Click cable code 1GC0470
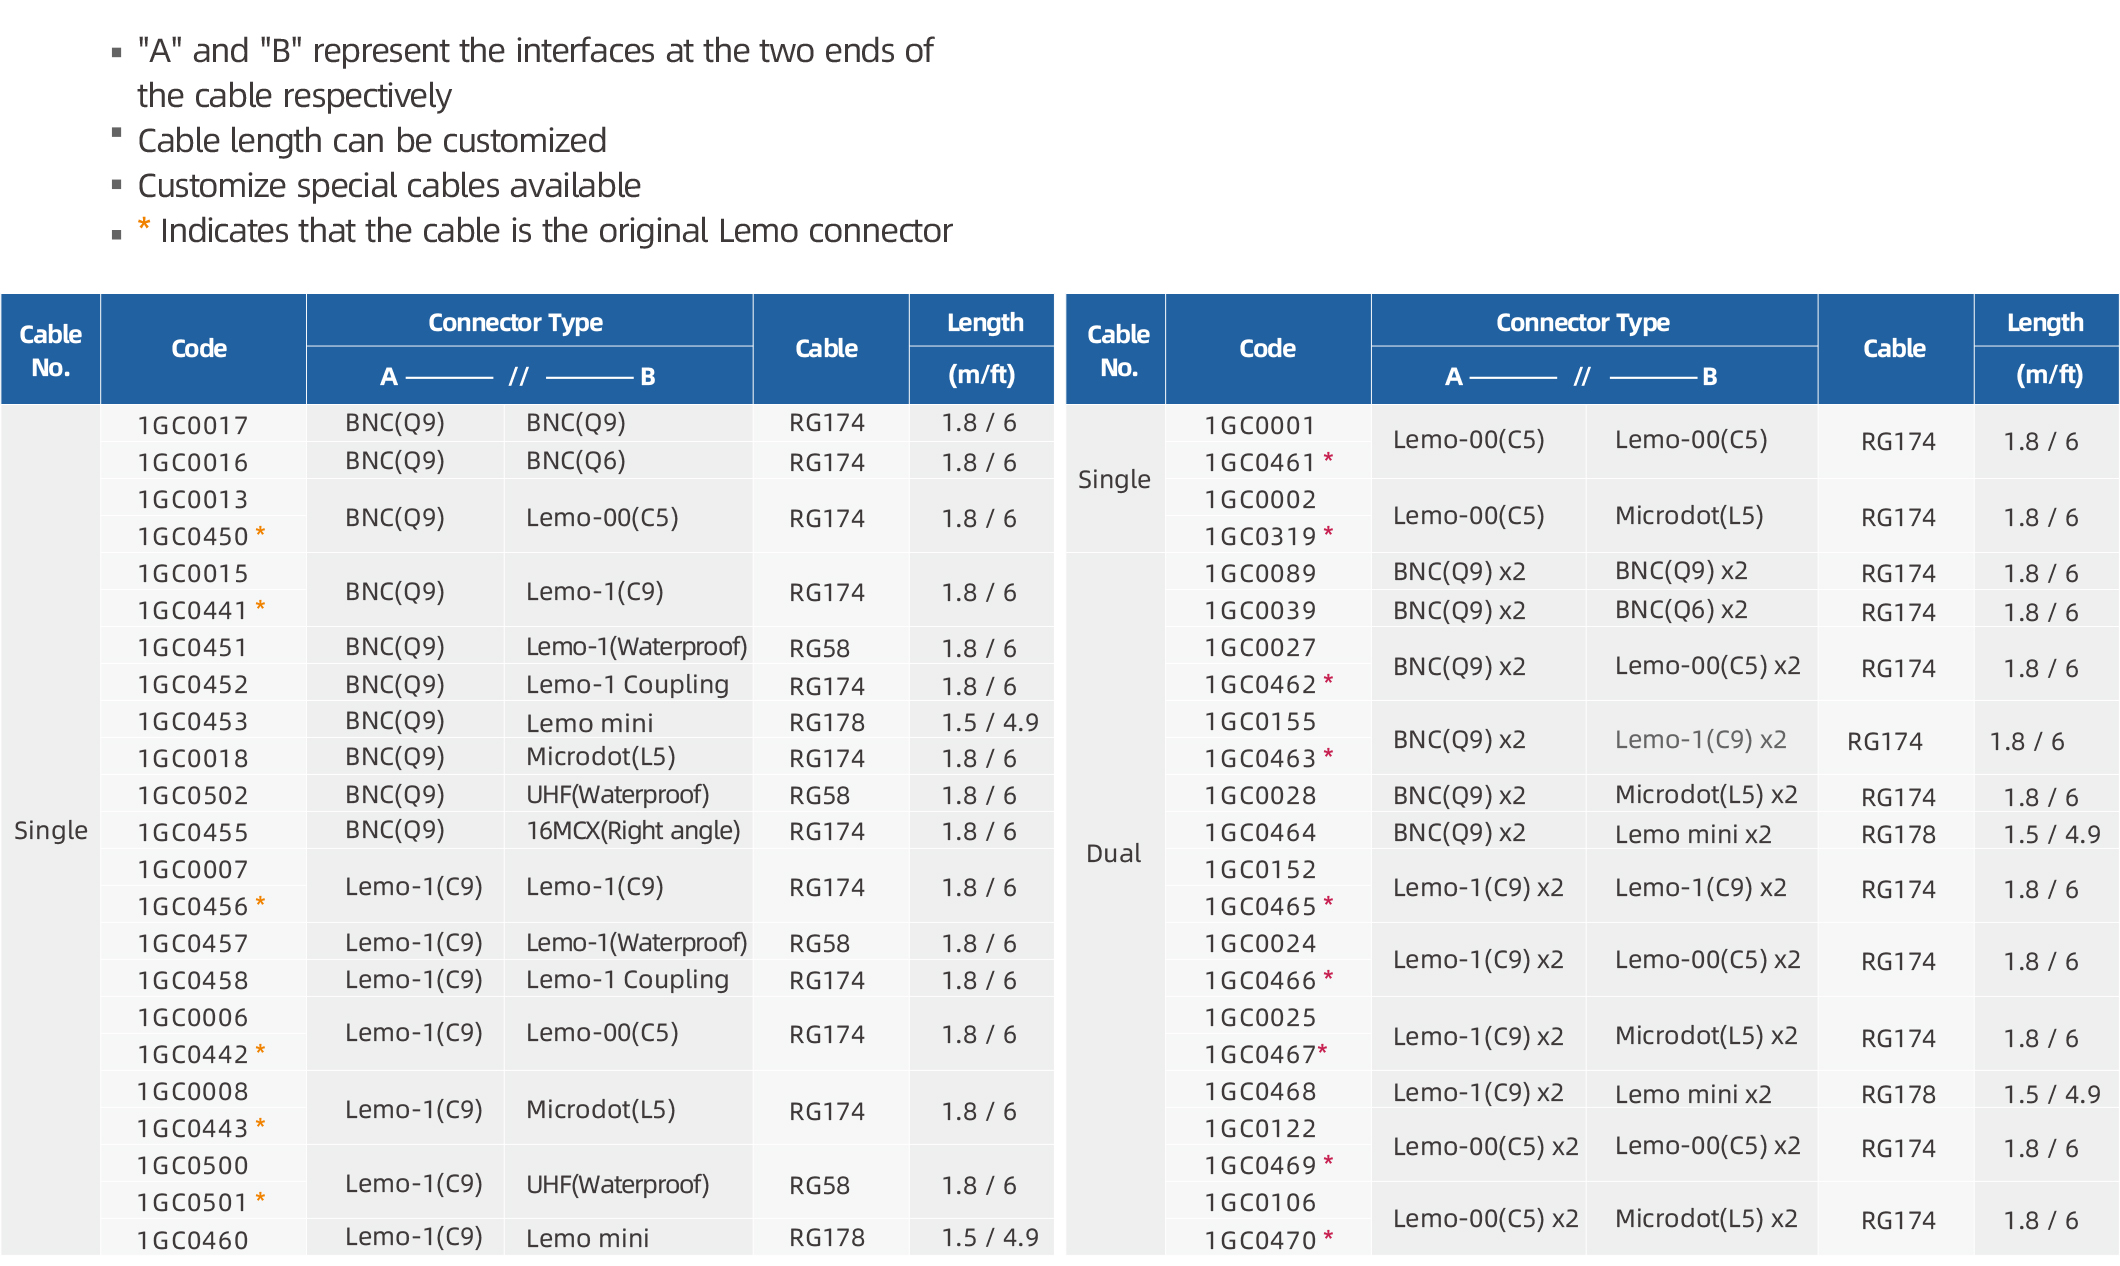The width and height of the screenshot is (2120, 1266). [1259, 1240]
